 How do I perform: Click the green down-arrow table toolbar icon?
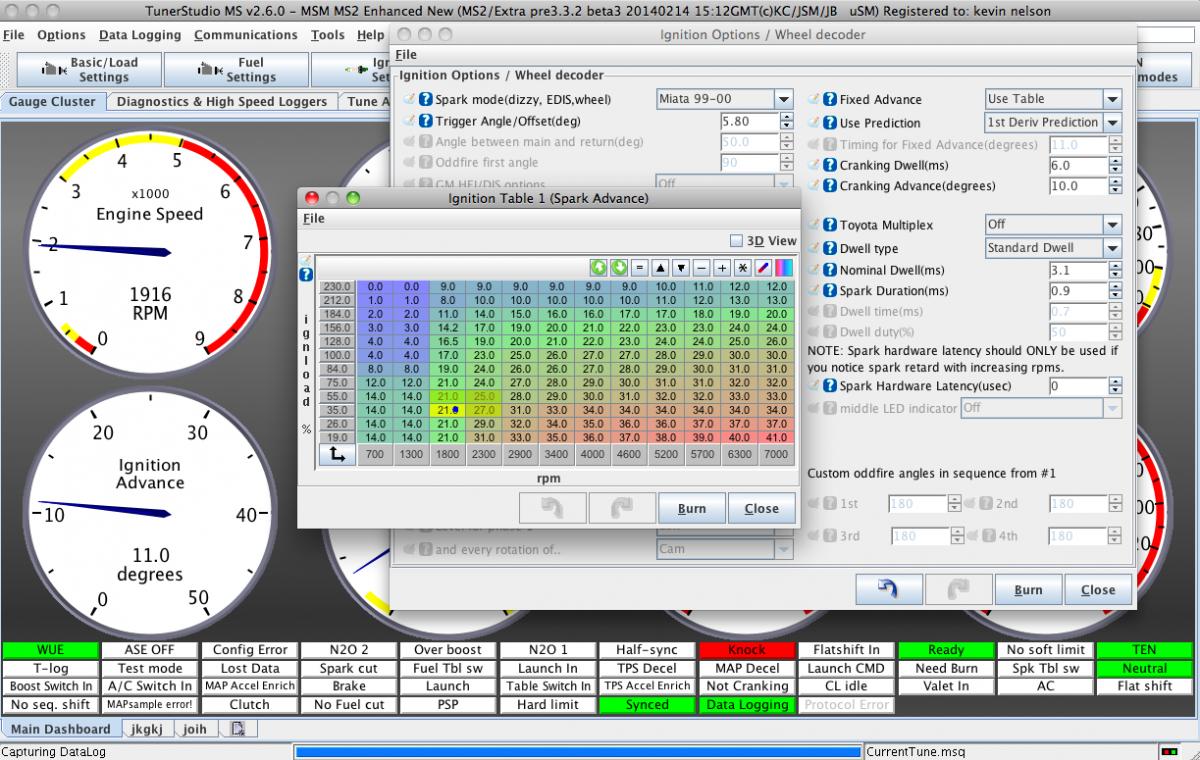(619, 268)
